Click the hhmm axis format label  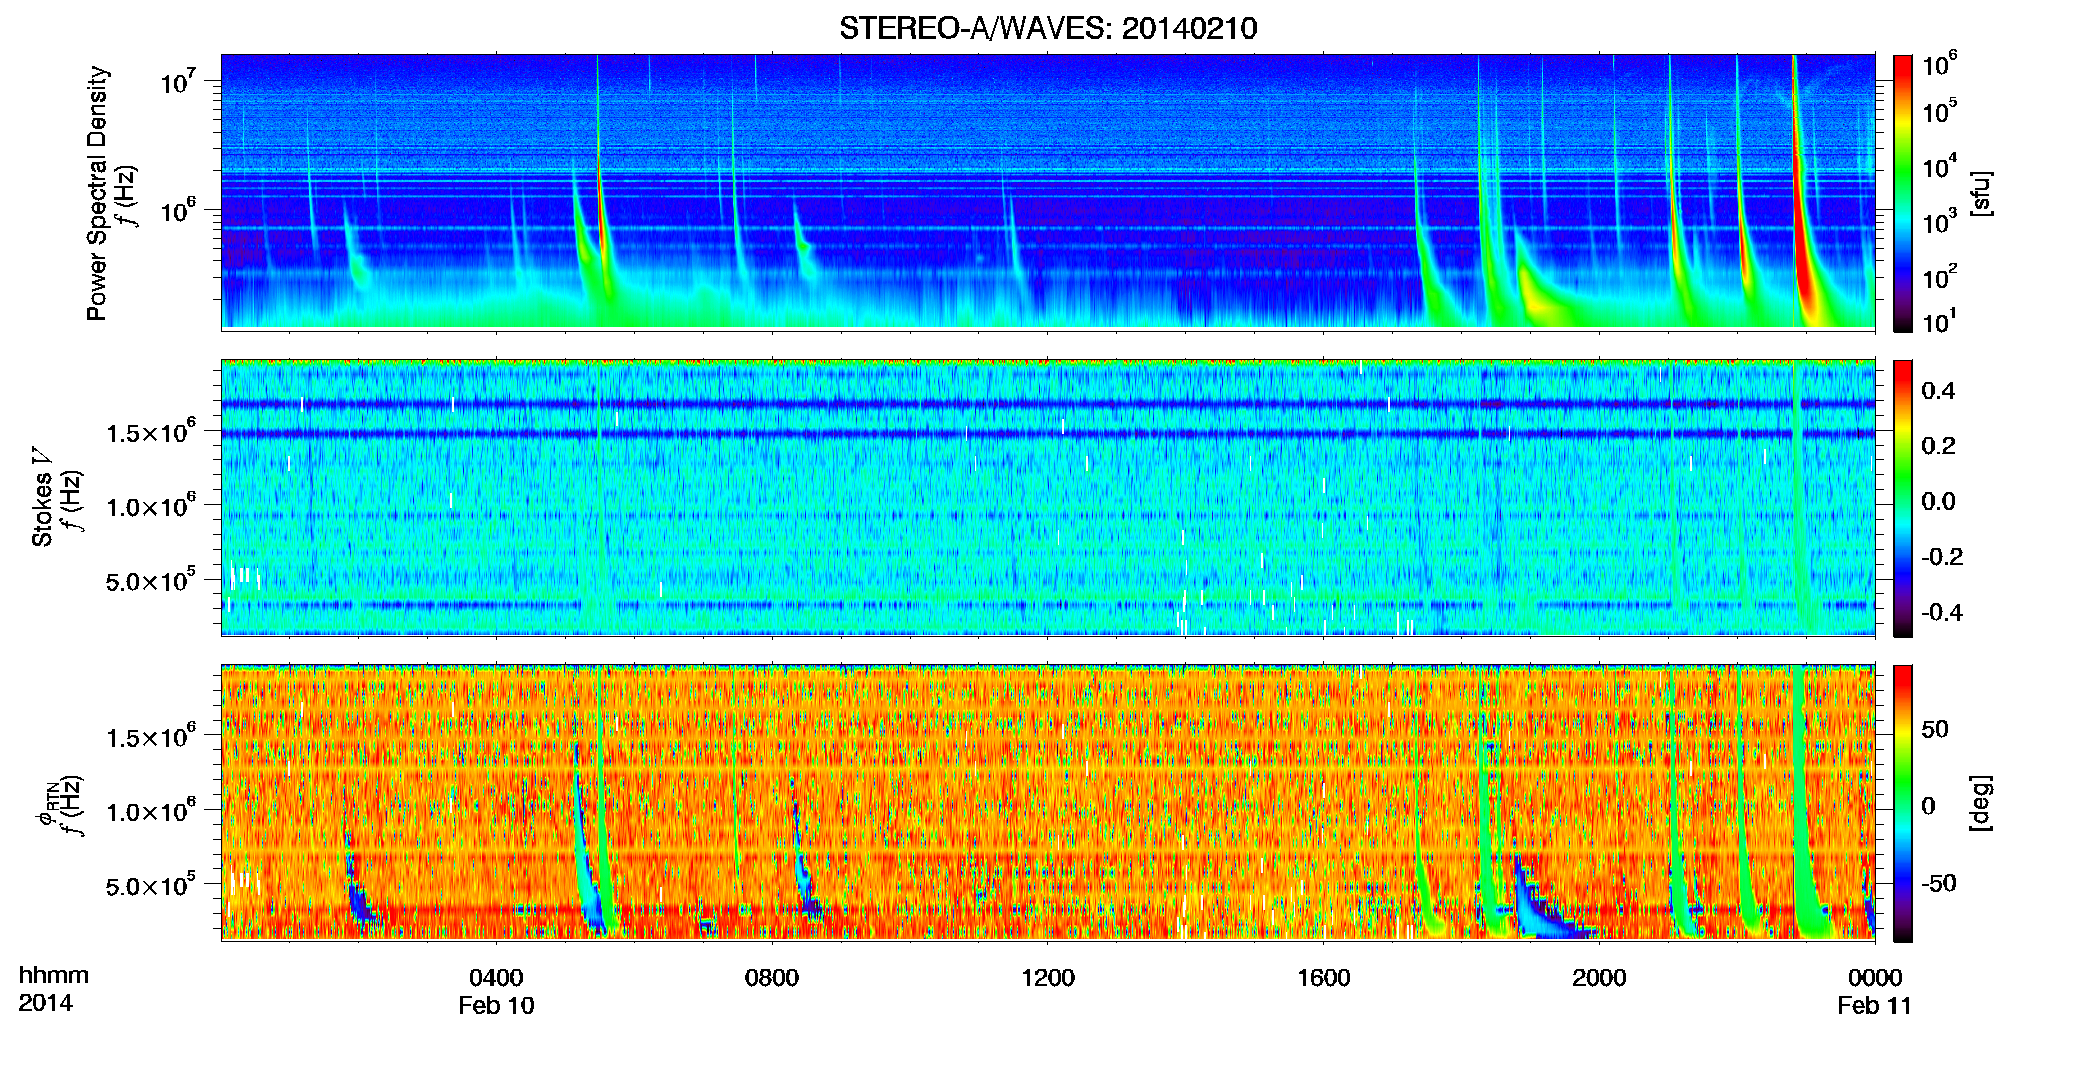pos(54,975)
